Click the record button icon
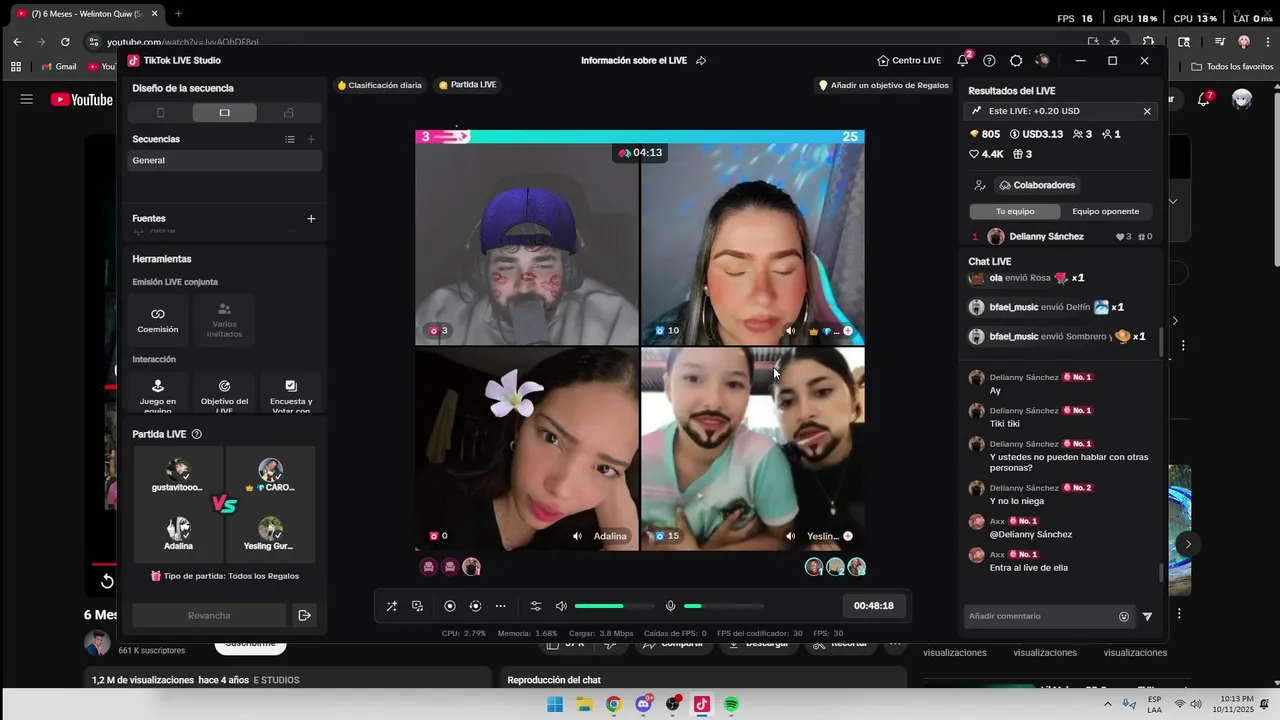1280x720 pixels. (450, 606)
